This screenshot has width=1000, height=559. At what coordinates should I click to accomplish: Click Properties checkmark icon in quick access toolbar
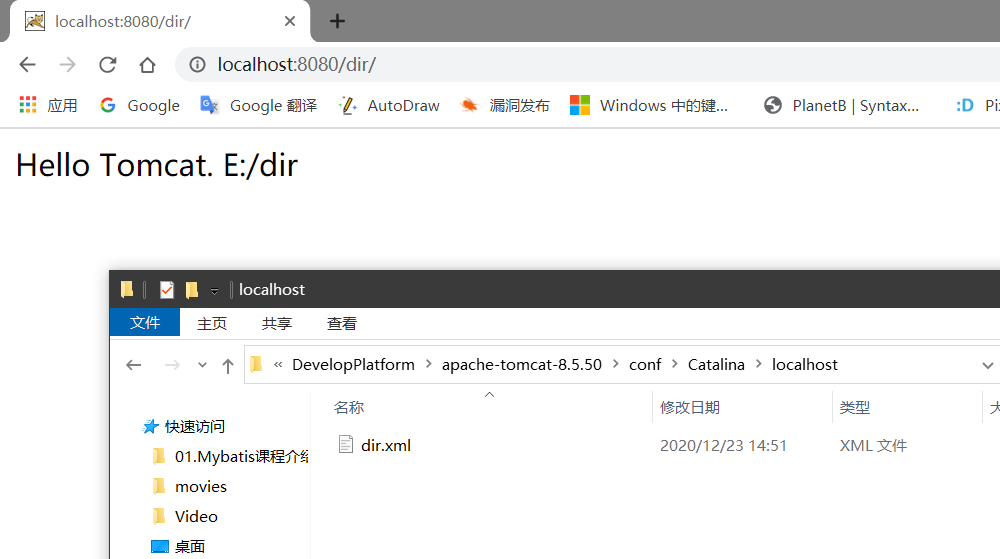point(166,290)
